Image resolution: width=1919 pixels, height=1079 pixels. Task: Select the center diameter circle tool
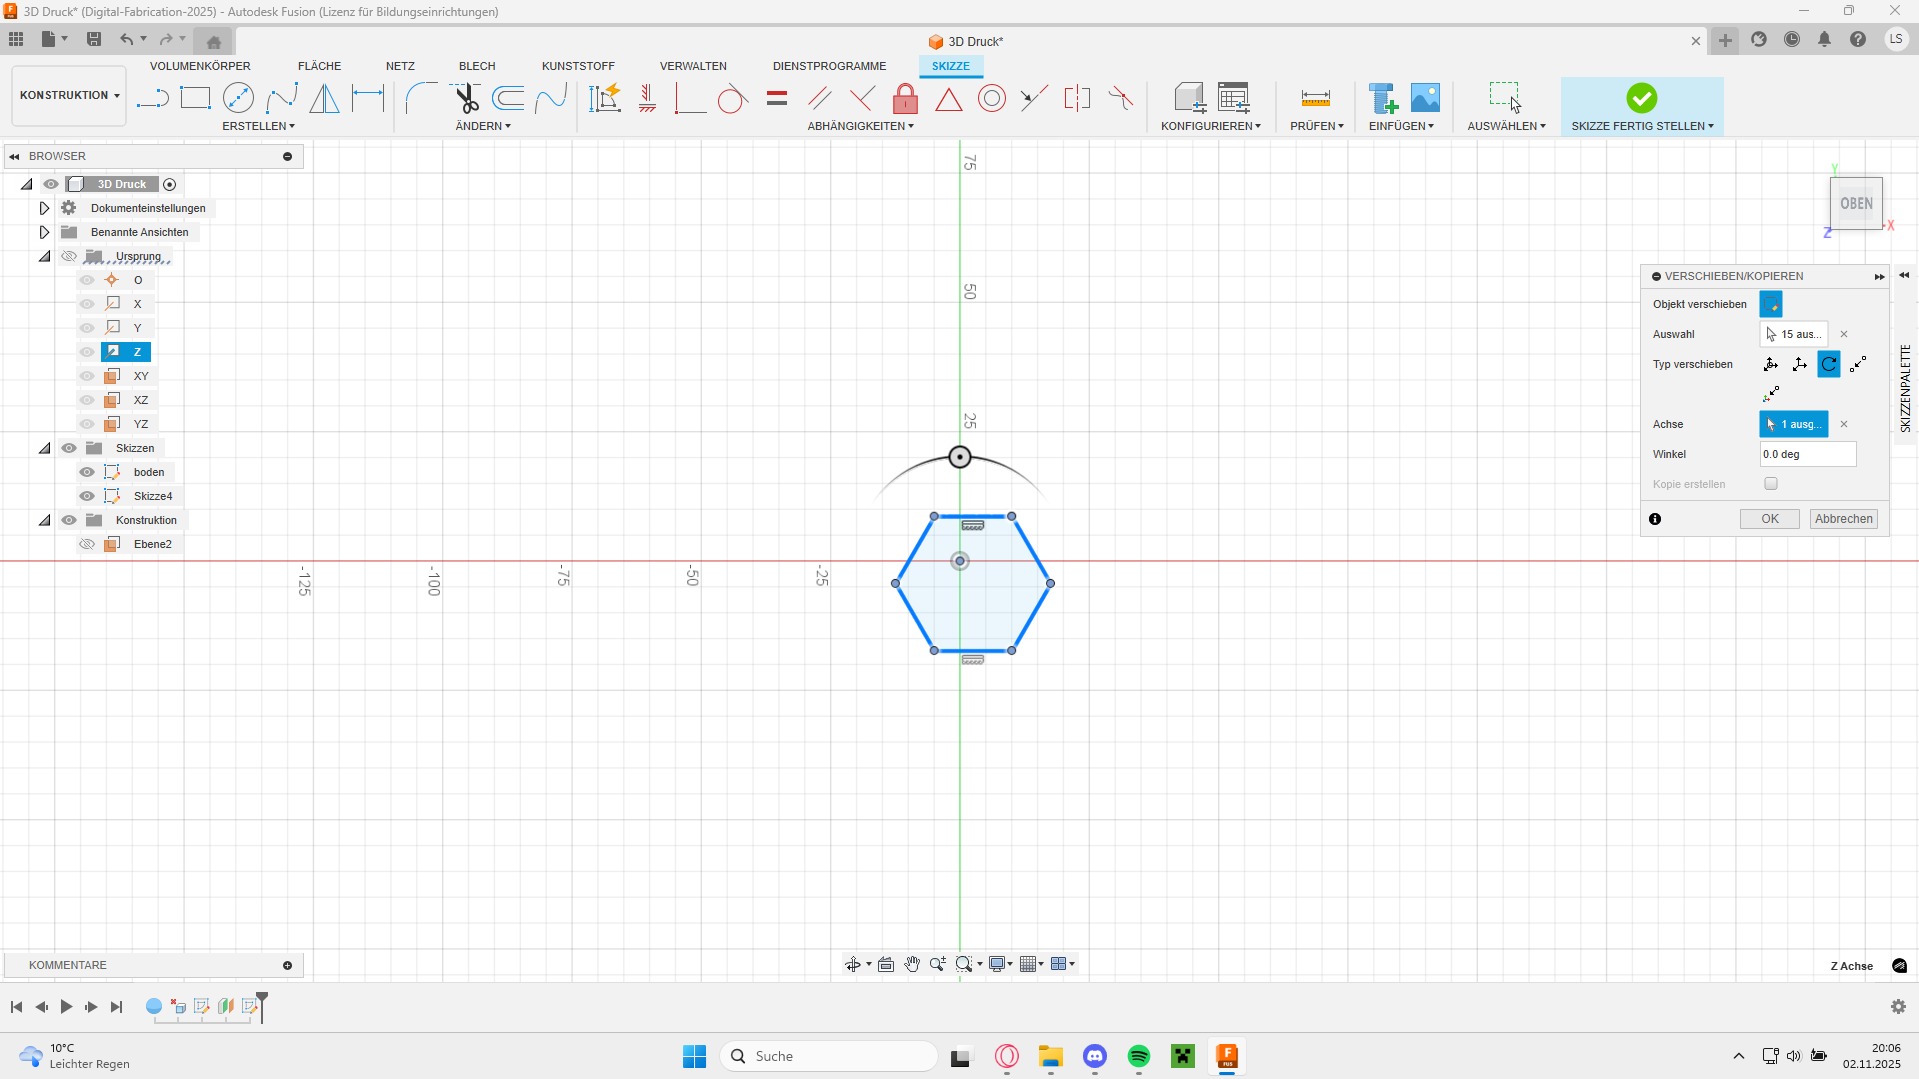[238, 98]
